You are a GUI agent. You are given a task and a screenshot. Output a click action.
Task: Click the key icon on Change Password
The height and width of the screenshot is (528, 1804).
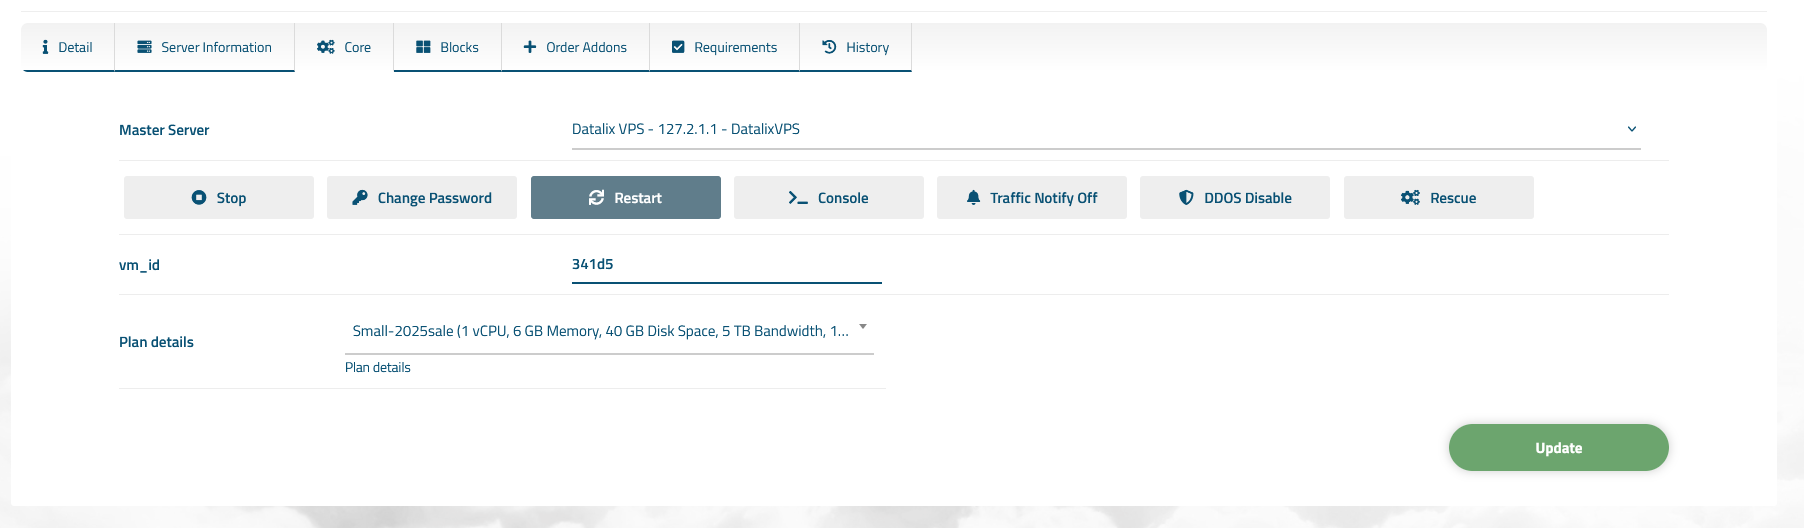(x=360, y=198)
